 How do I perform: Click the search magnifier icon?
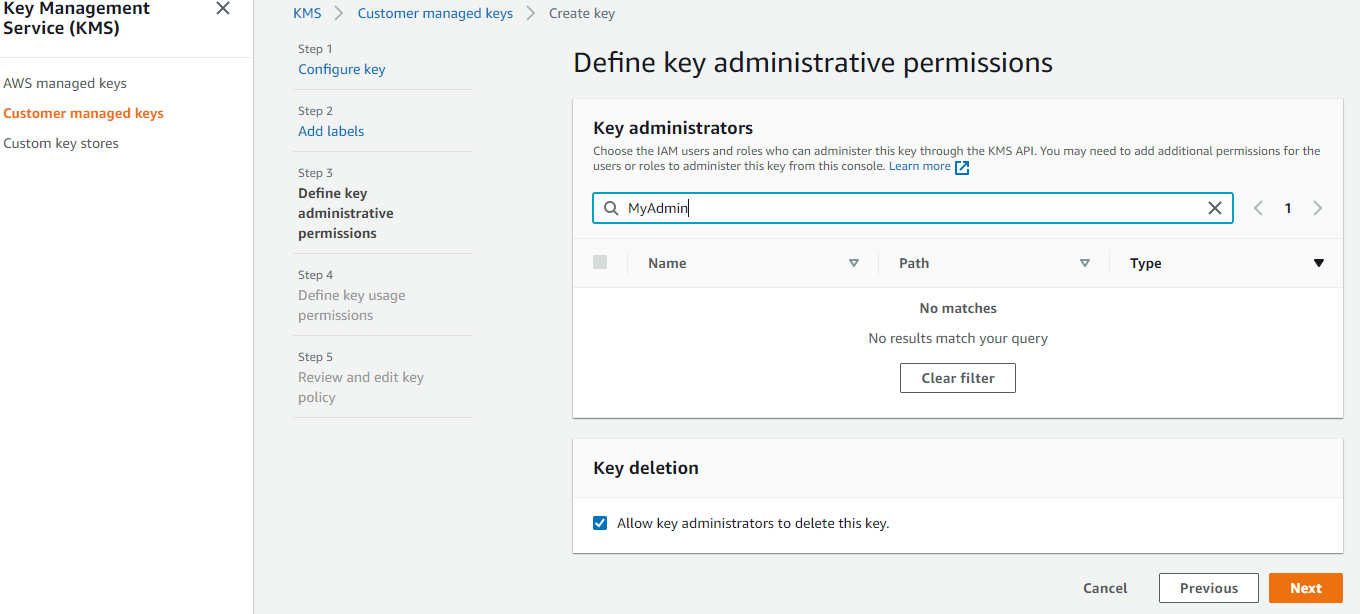click(x=610, y=208)
